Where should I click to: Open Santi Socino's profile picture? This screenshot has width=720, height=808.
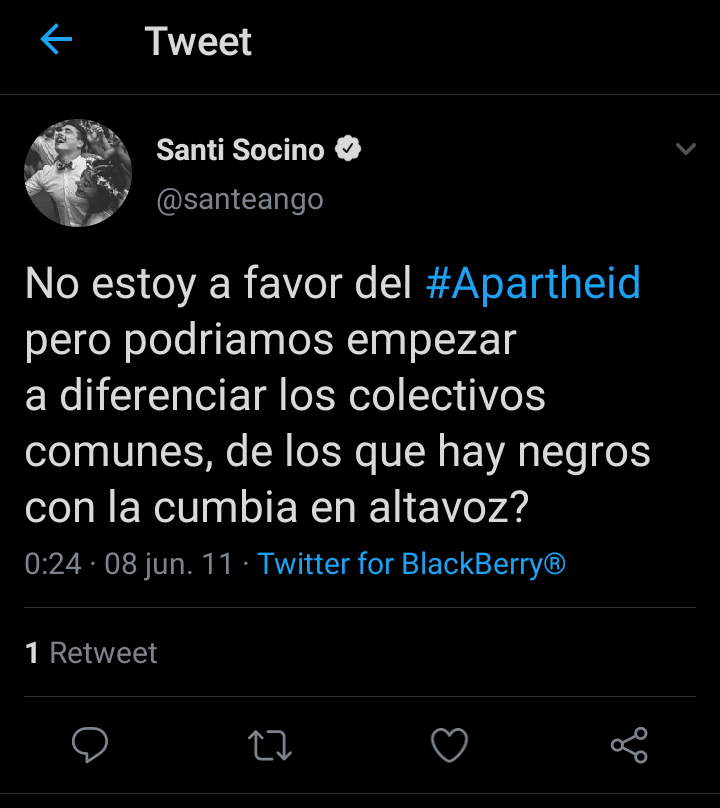coord(78,173)
